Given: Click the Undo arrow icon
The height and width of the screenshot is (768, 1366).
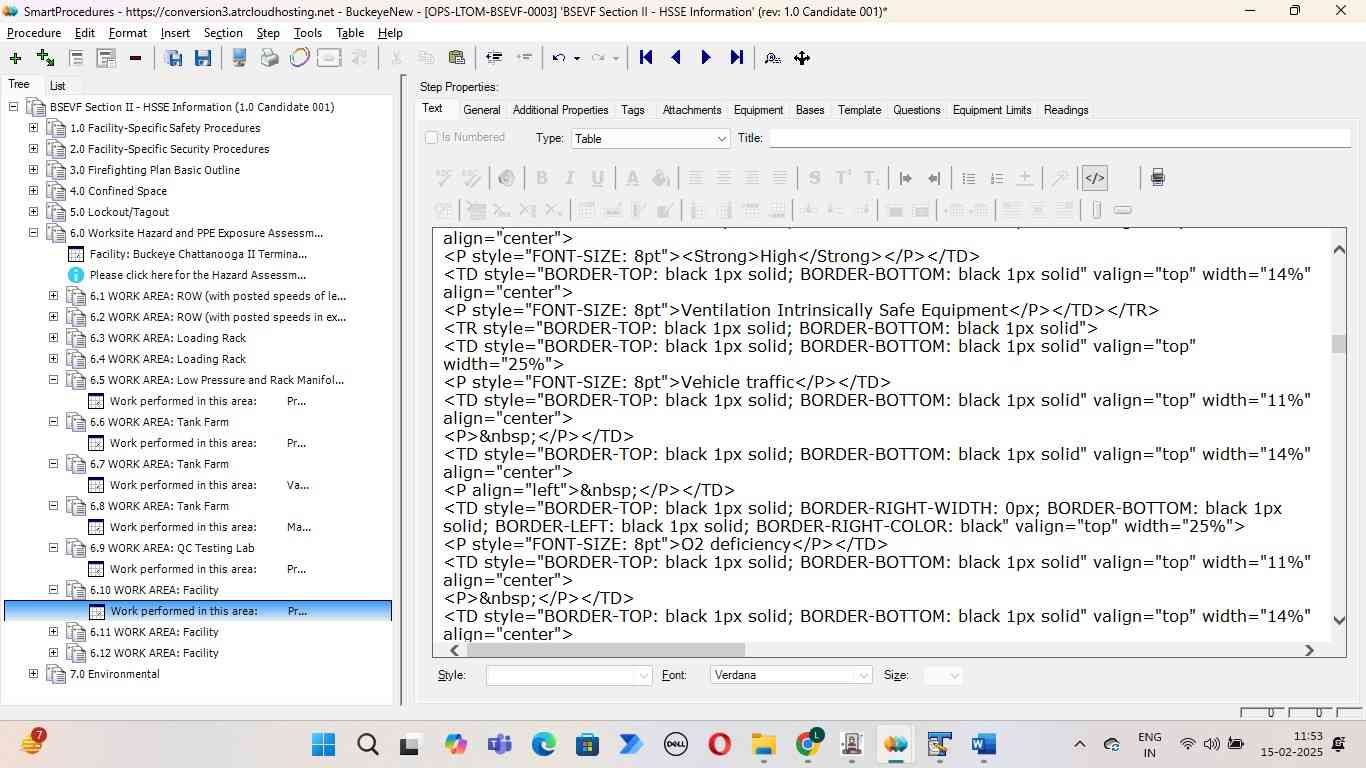Looking at the screenshot, I should [559, 58].
